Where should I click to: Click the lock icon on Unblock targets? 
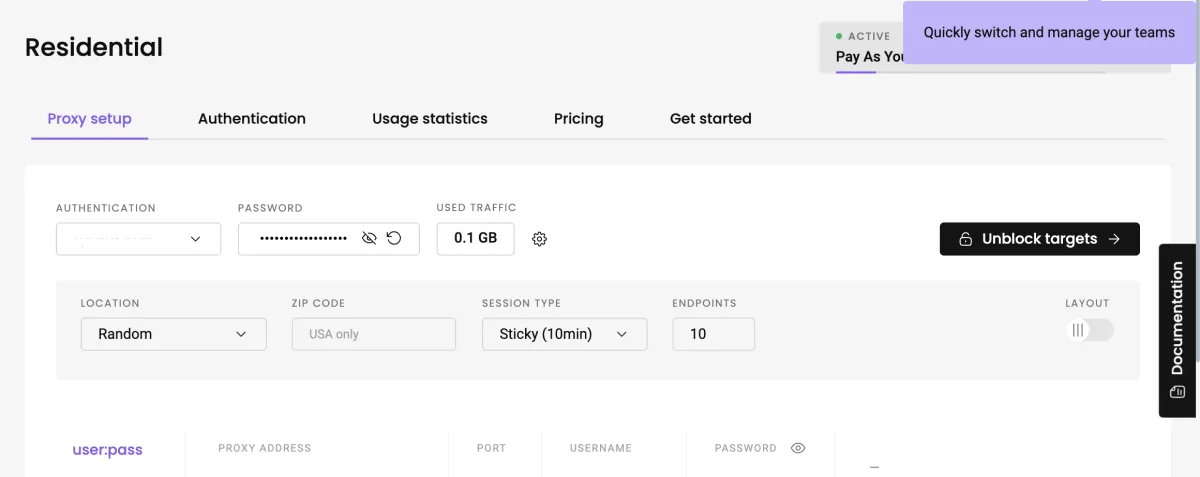click(x=965, y=239)
